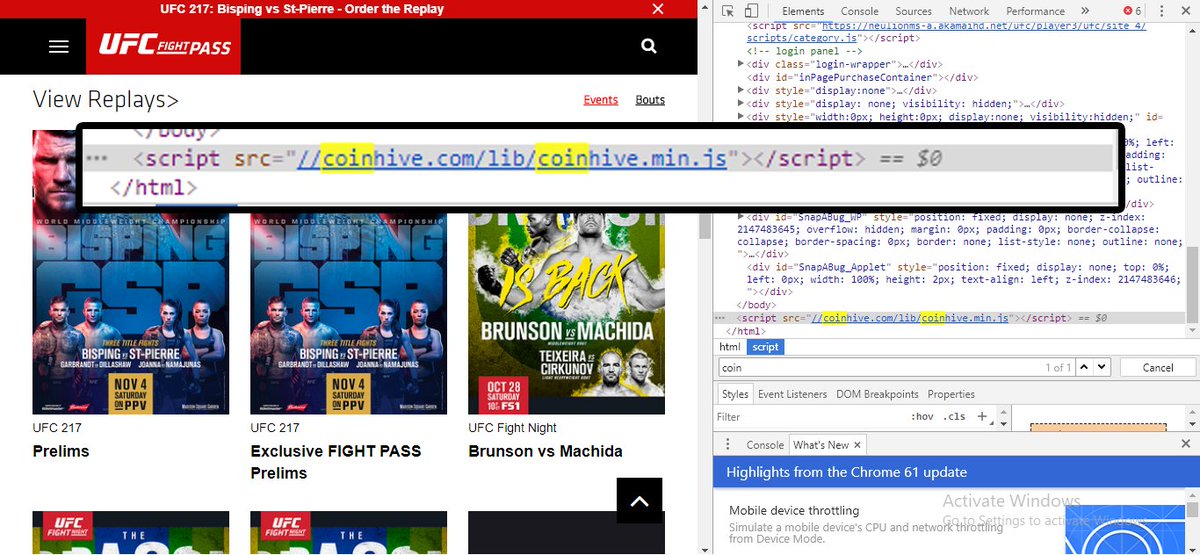The width and height of the screenshot is (1200, 555).
Task: Close the bottom DevTools drawer
Action: (1185, 445)
